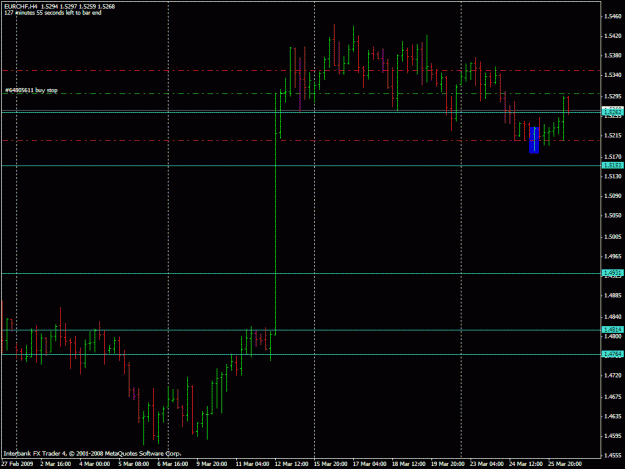
Task: Click the 1.4965 price scale value
Action: [x=613, y=256]
